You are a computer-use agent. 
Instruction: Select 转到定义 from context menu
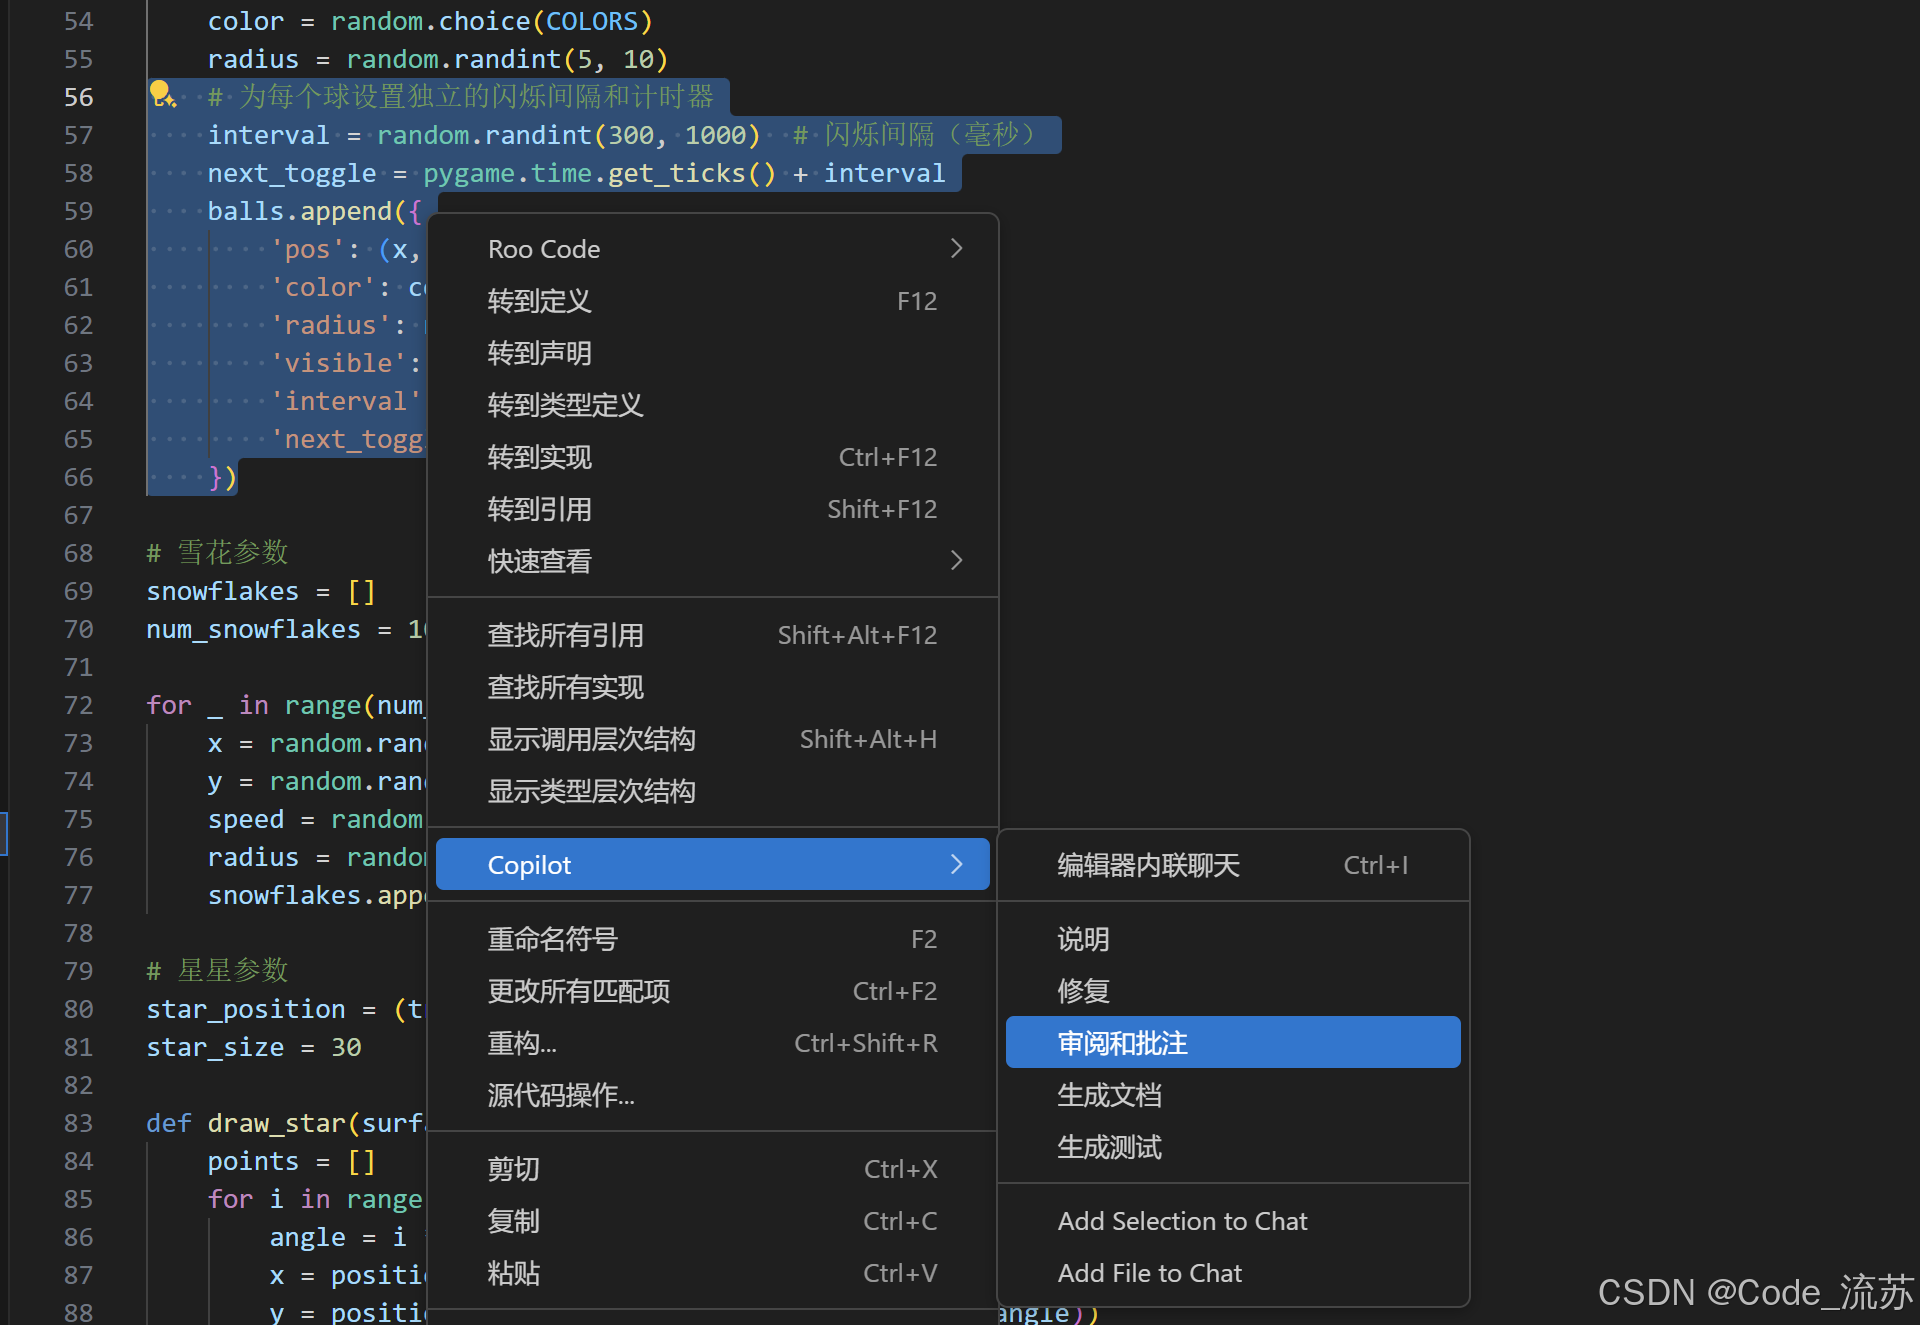539,301
